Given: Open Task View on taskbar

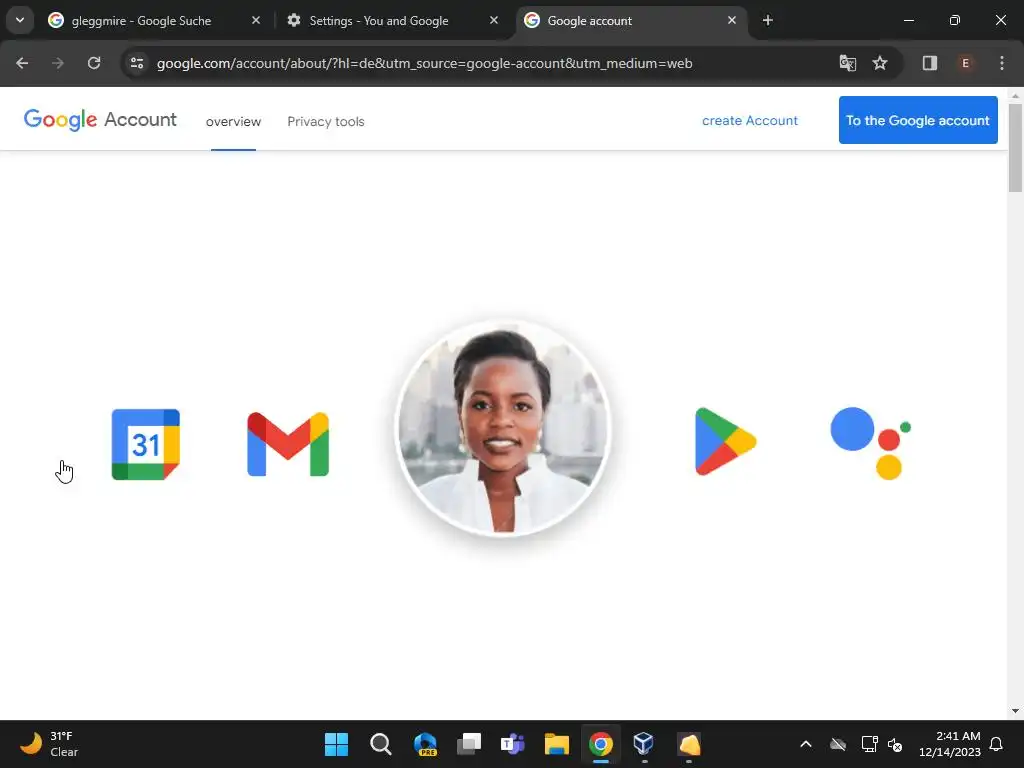Looking at the screenshot, I should click(x=469, y=744).
